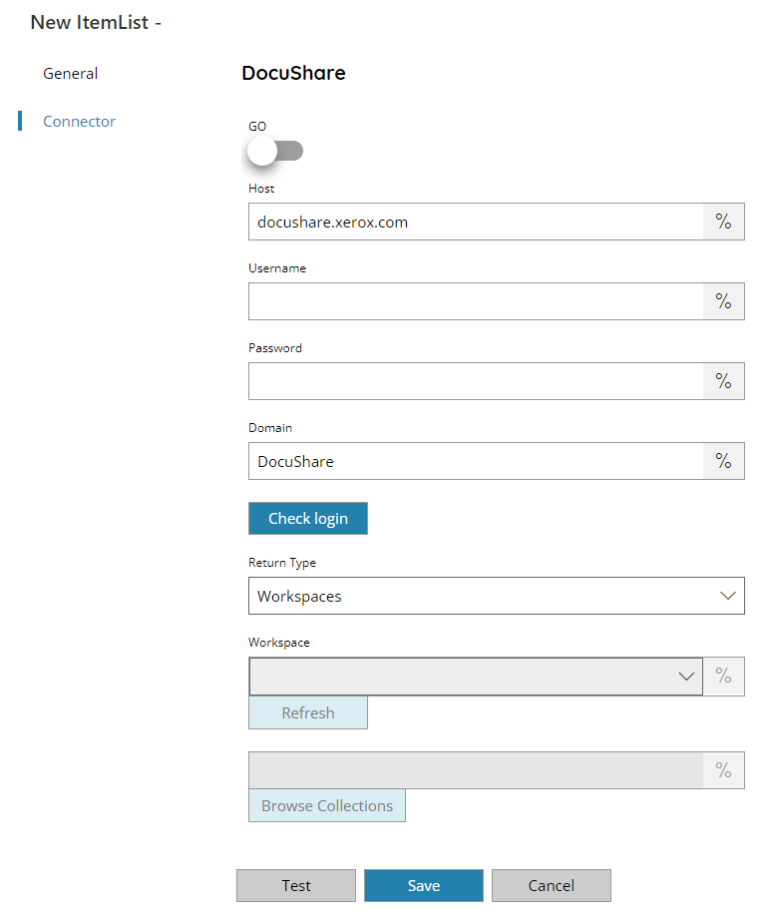Click the % variable icon beside Password
Viewport: 768px width, 922px height.
pyautogui.click(x=724, y=381)
